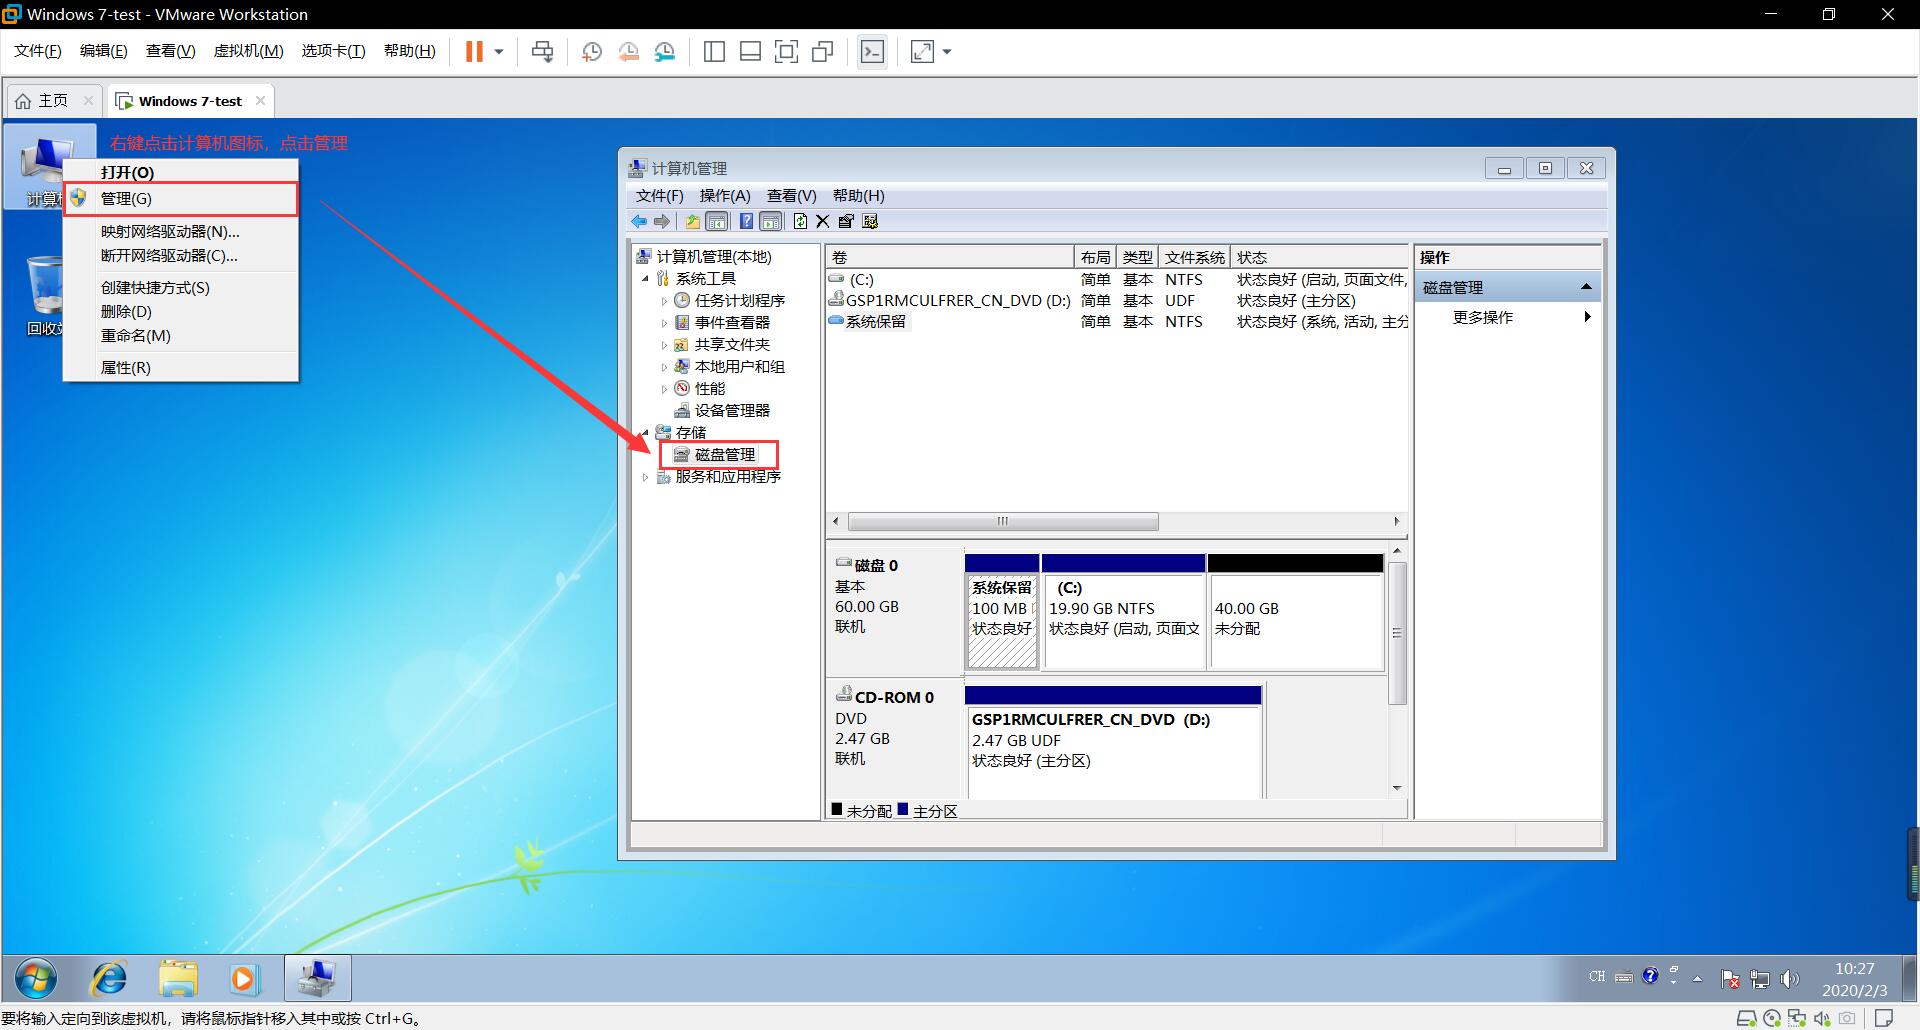Open the power options dropdown arrow beside pause
The image size is (1920, 1030).
tap(498, 51)
